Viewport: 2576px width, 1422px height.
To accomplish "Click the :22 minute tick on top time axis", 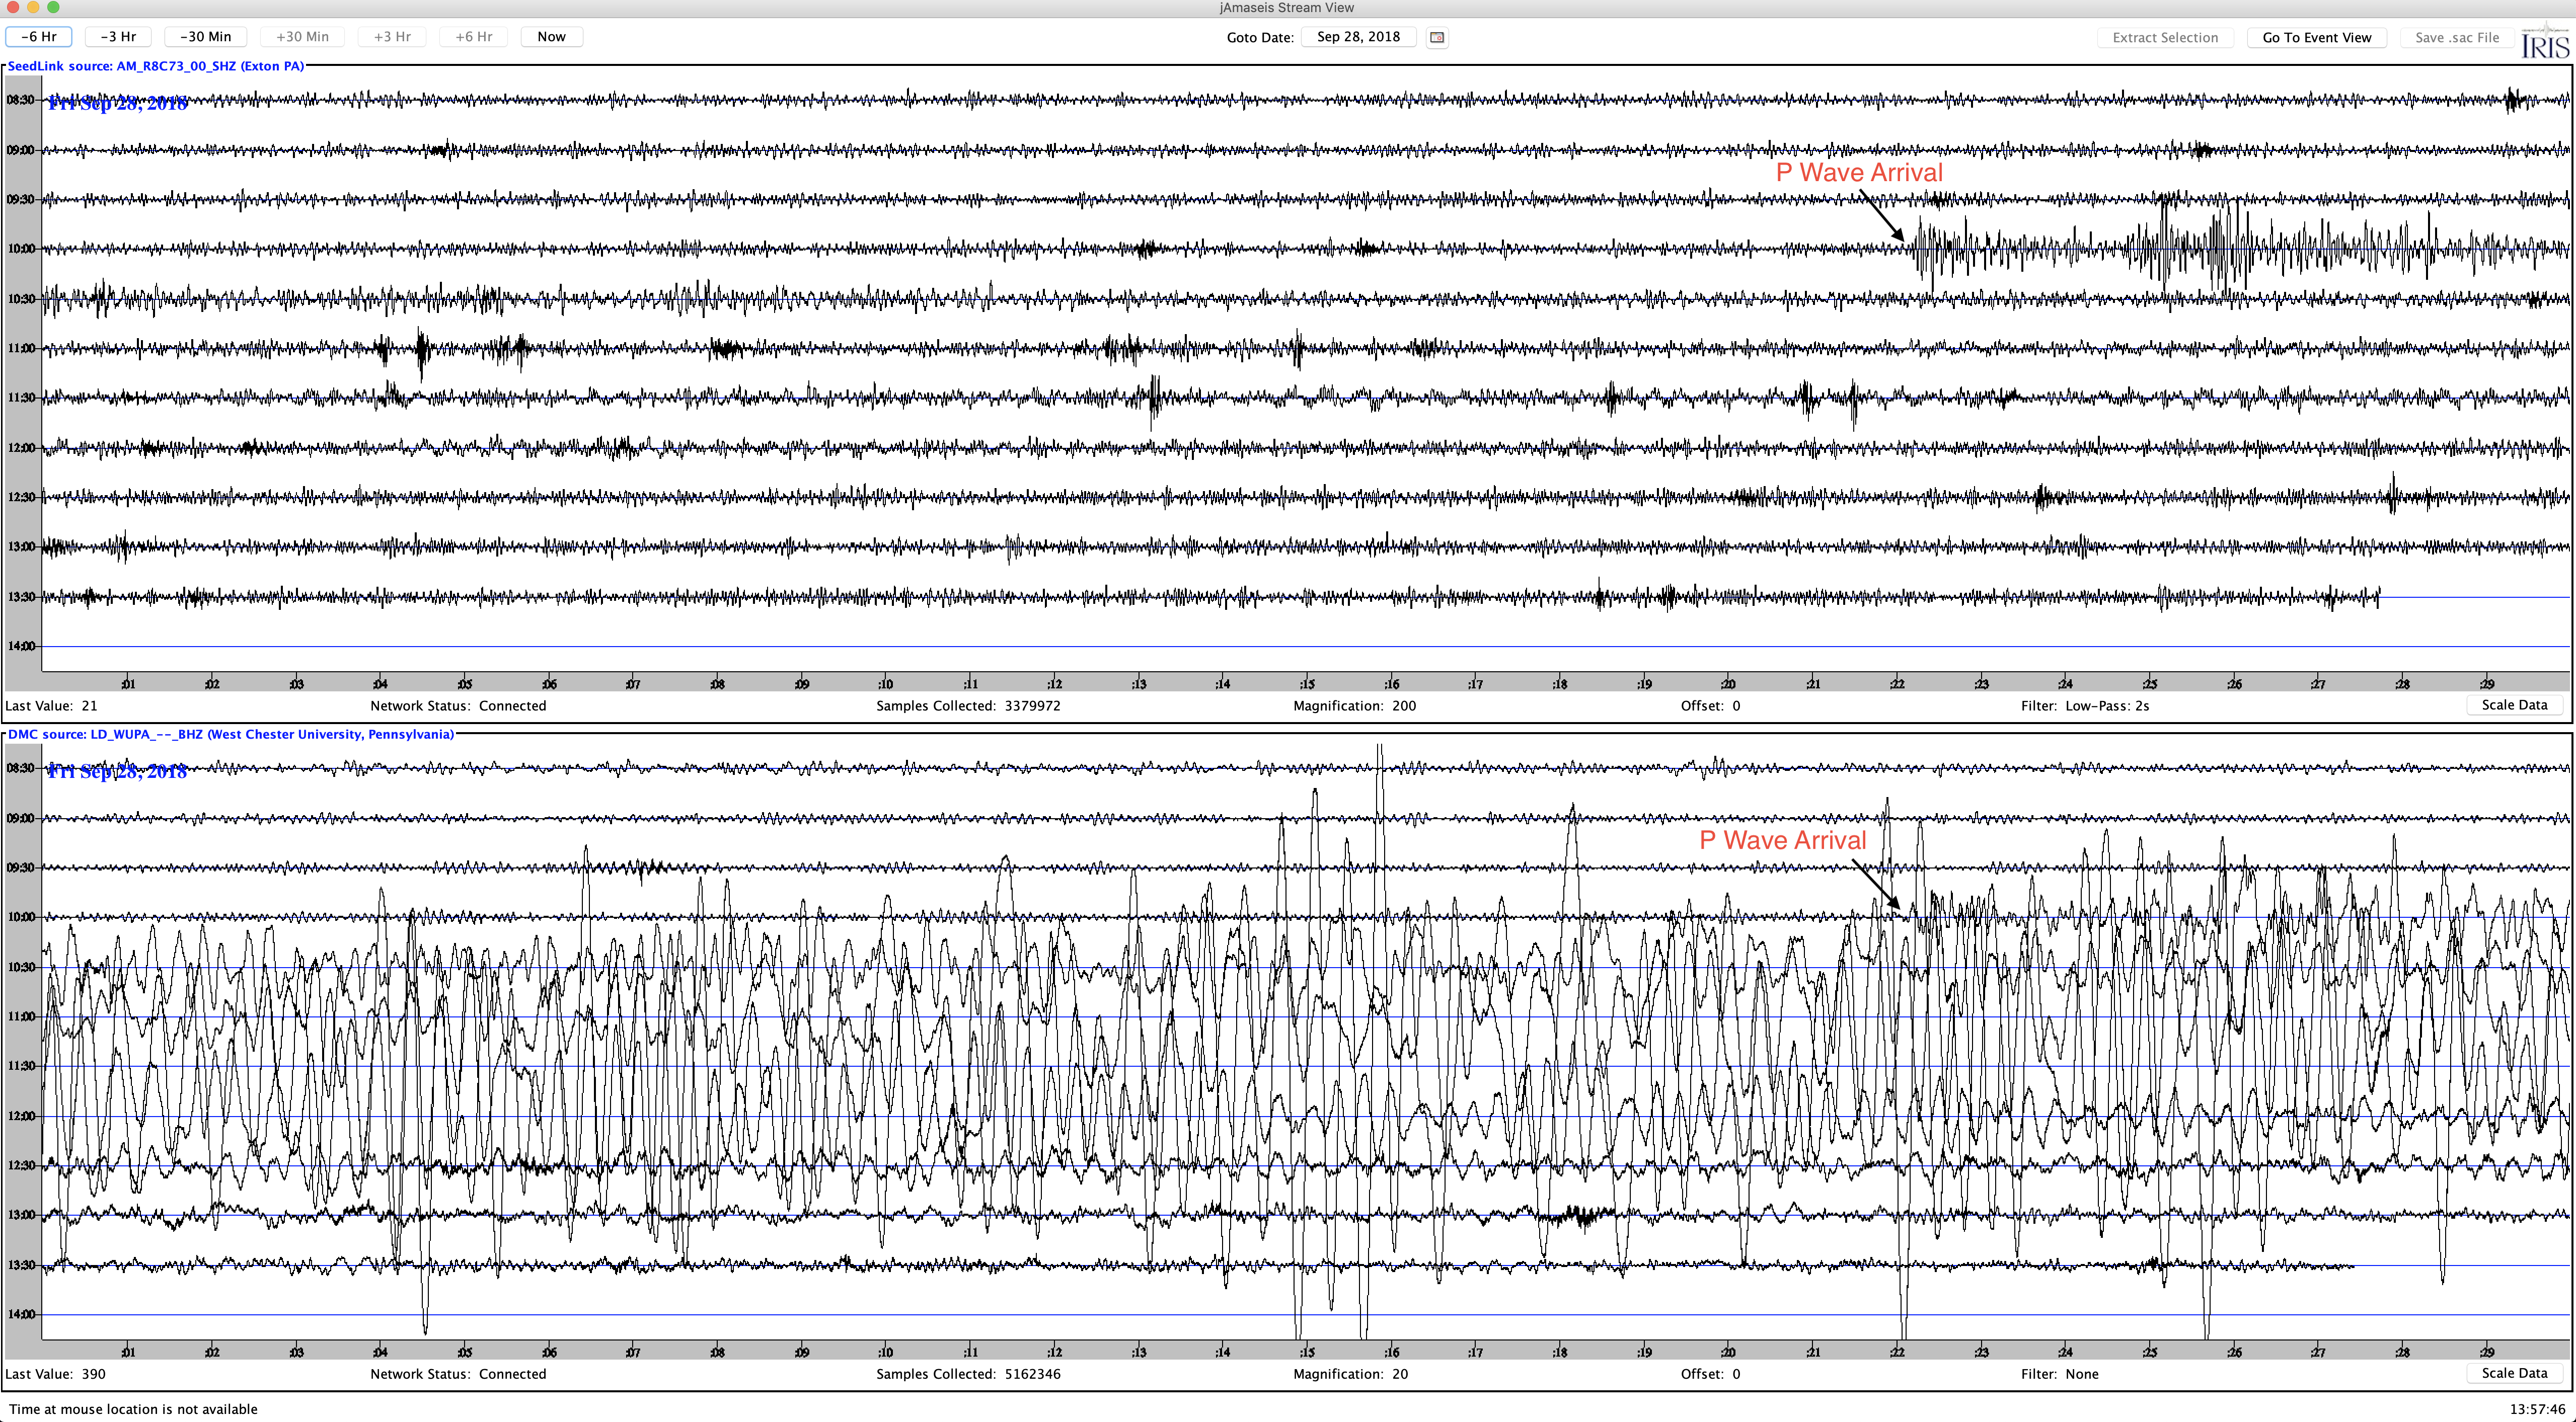I will (1896, 684).
